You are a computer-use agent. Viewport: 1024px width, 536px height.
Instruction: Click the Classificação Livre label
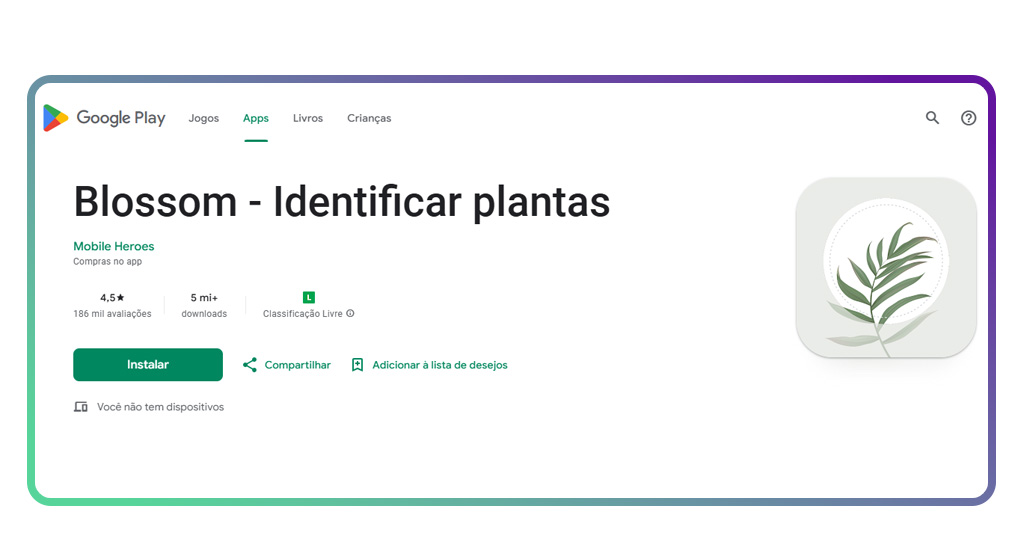point(302,314)
